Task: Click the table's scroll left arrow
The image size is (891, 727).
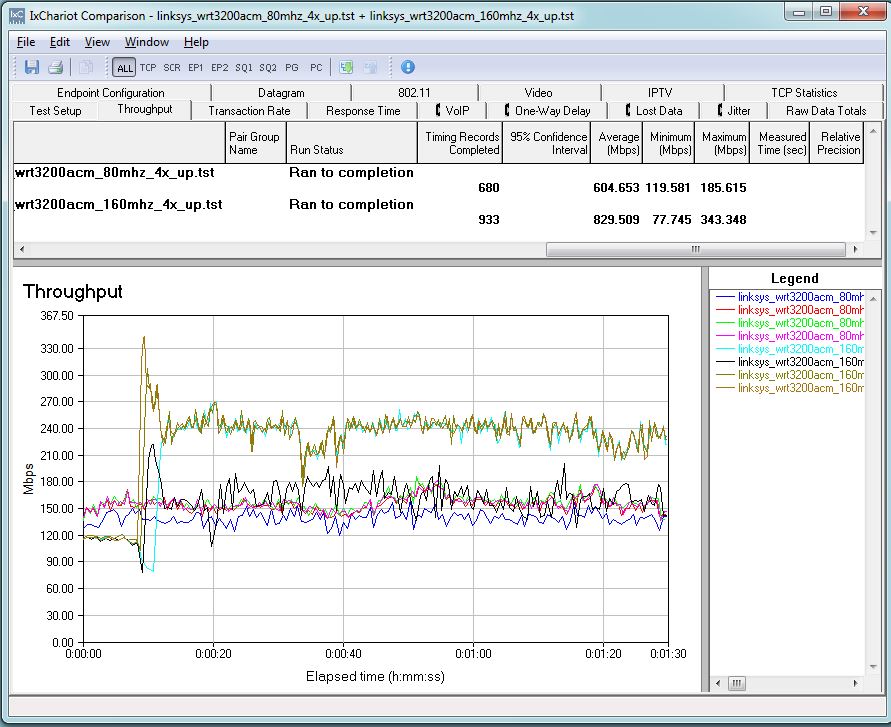Action: coord(22,249)
